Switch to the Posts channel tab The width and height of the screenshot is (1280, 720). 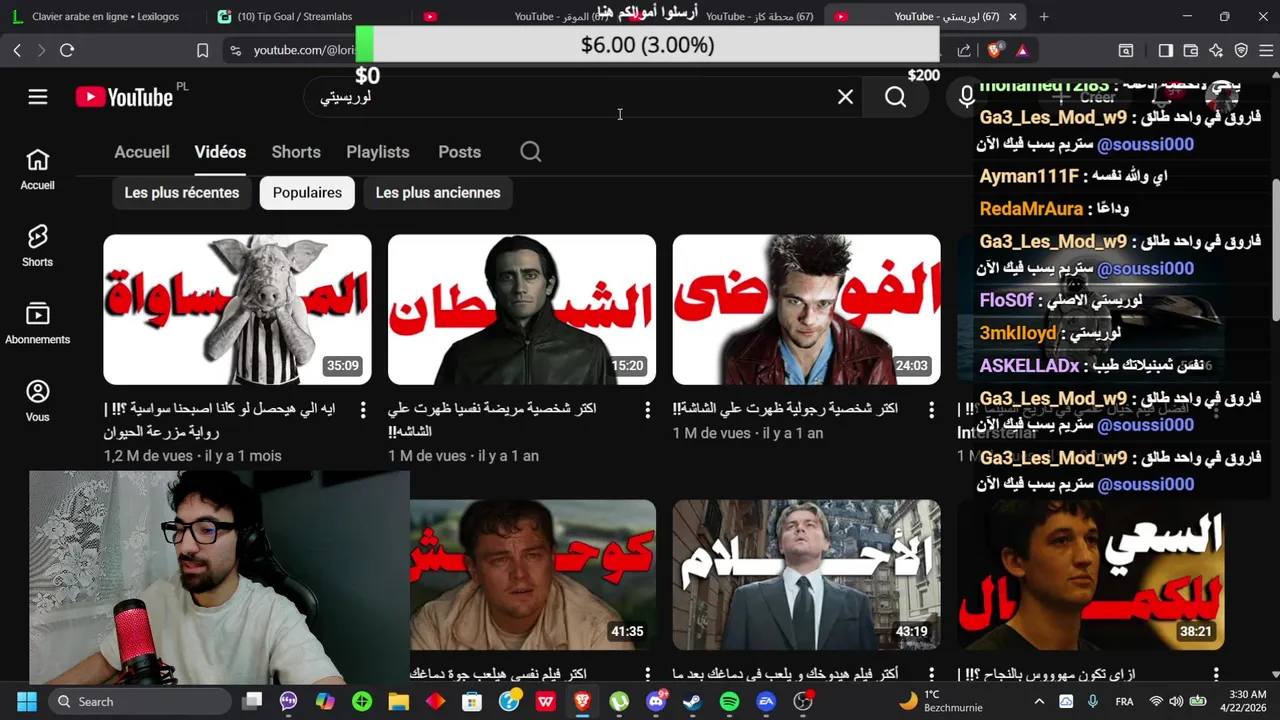pyautogui.click(x=459, y=152)
